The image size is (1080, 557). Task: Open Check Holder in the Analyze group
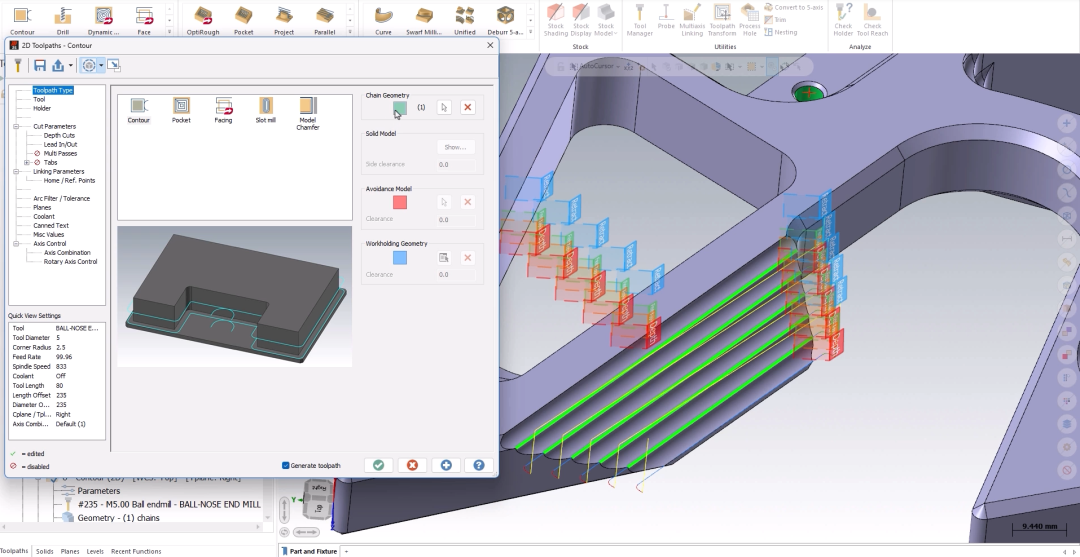tap(843, 20)
